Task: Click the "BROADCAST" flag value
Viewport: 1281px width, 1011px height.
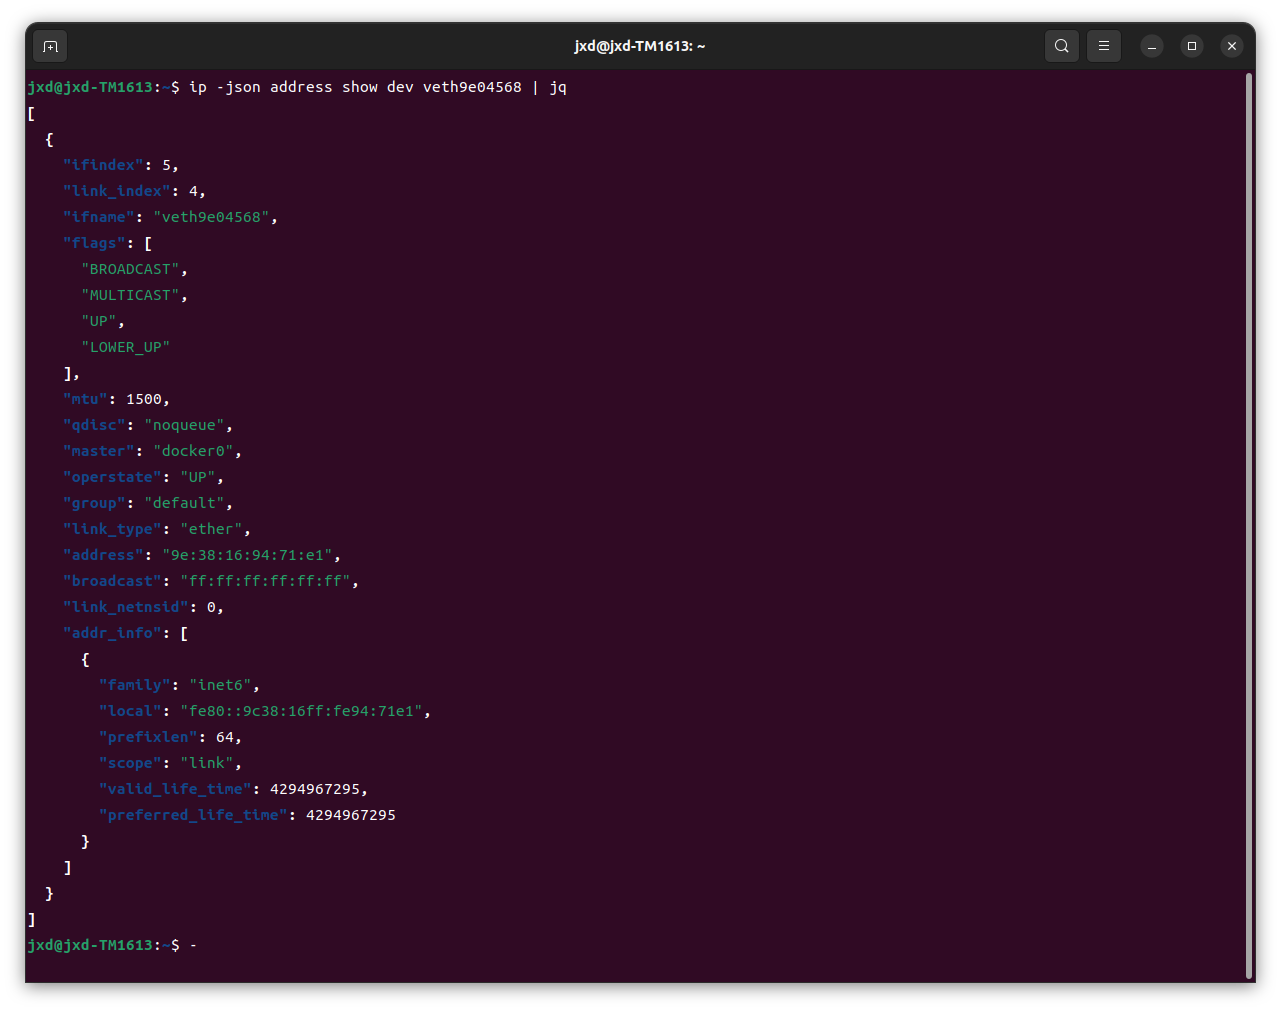Action: pos(130,269)
